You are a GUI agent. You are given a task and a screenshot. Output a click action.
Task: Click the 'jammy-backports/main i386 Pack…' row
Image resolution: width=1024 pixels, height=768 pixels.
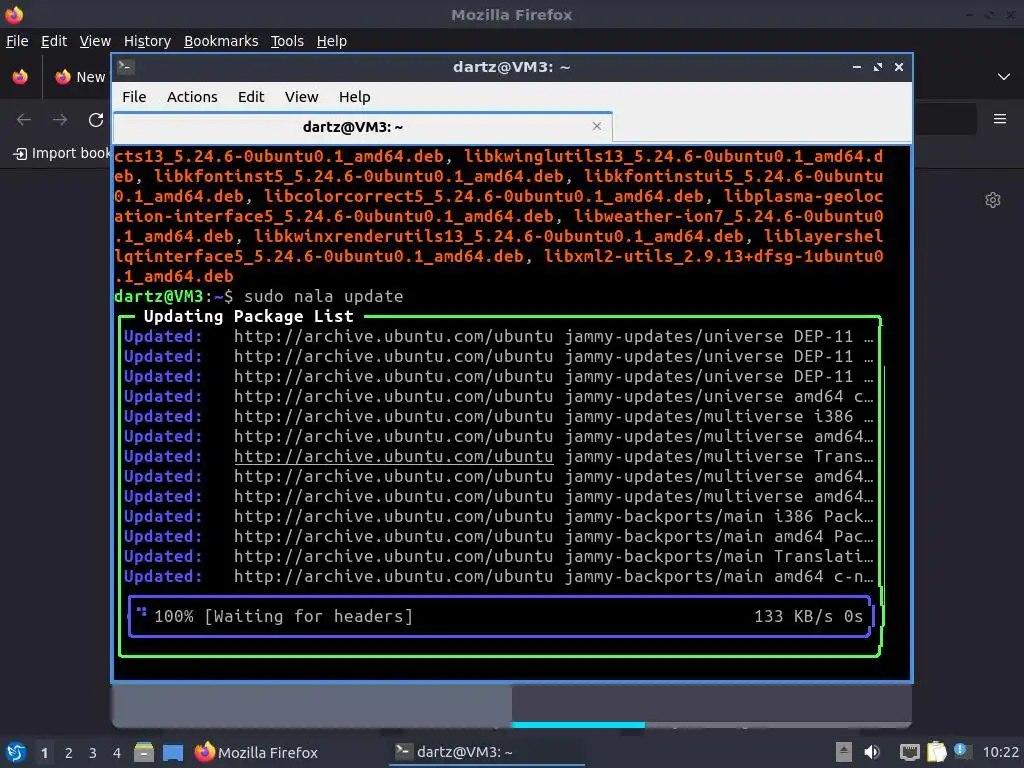500,517
